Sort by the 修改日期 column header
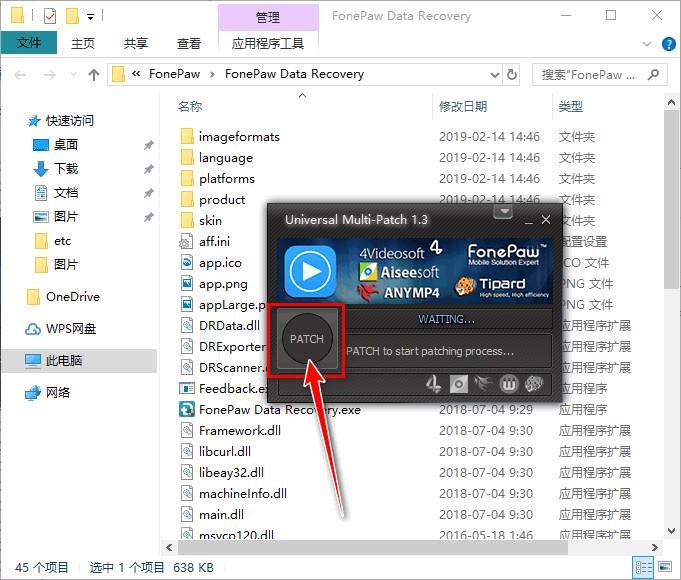Viewport: 681px width, 580px height. pyautogui.click(x=463, y=106)
